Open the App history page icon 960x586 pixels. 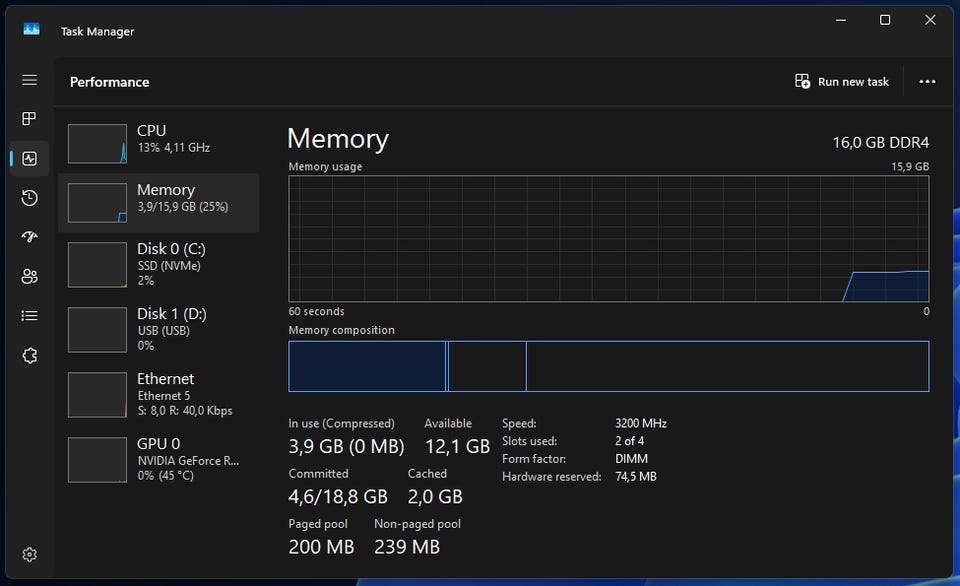pyautogui.click(x=29, y=198)
